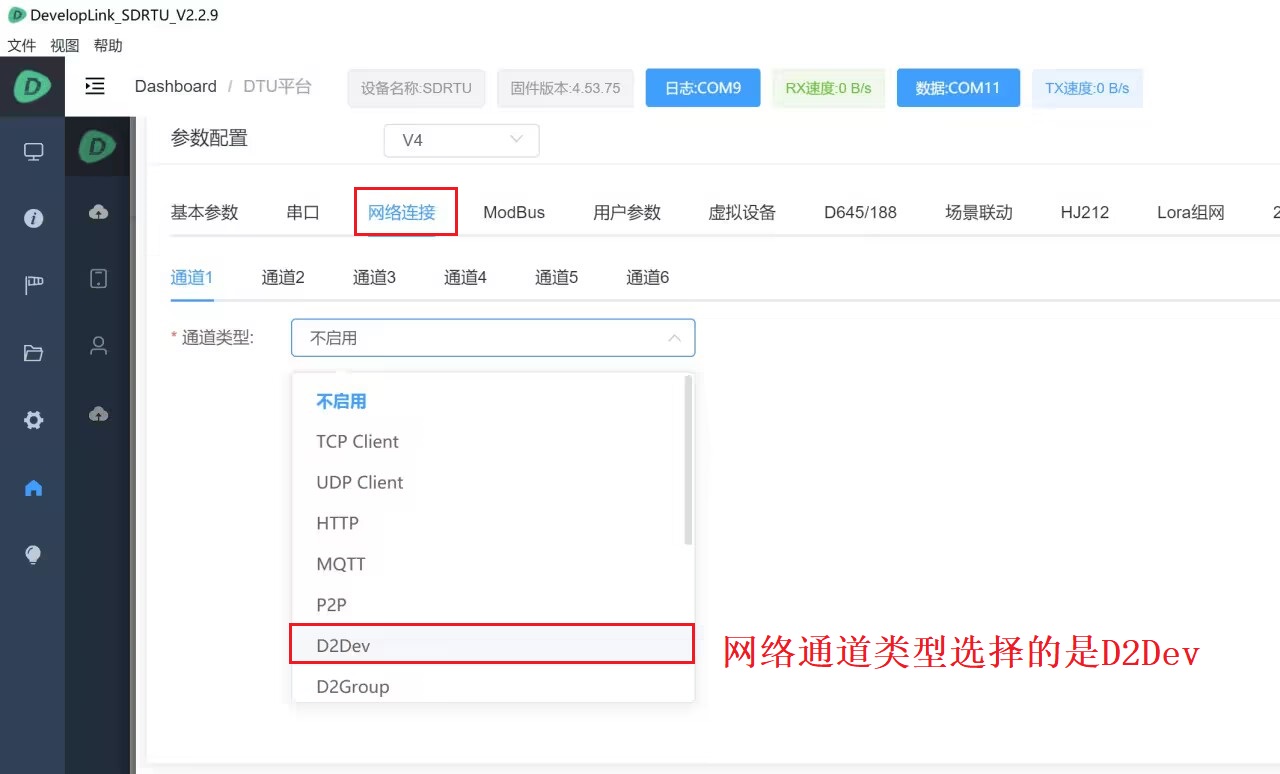Switch to the 基本参数 tab
1280x774 pixels.
click(x=204, y=212)
